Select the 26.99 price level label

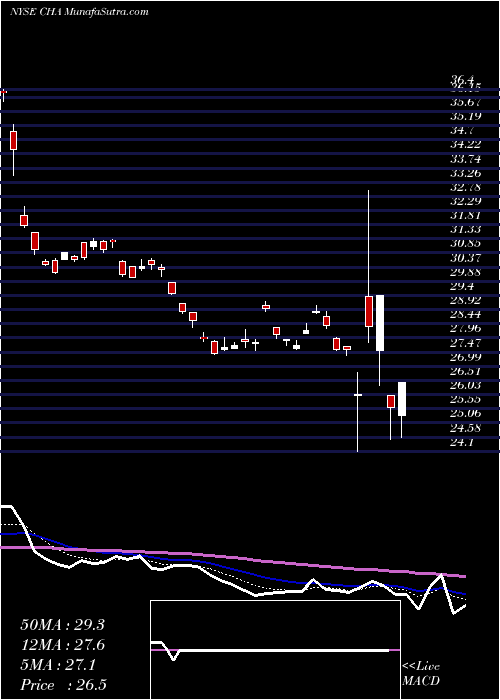pyautogui.click(x=466, y=357)
